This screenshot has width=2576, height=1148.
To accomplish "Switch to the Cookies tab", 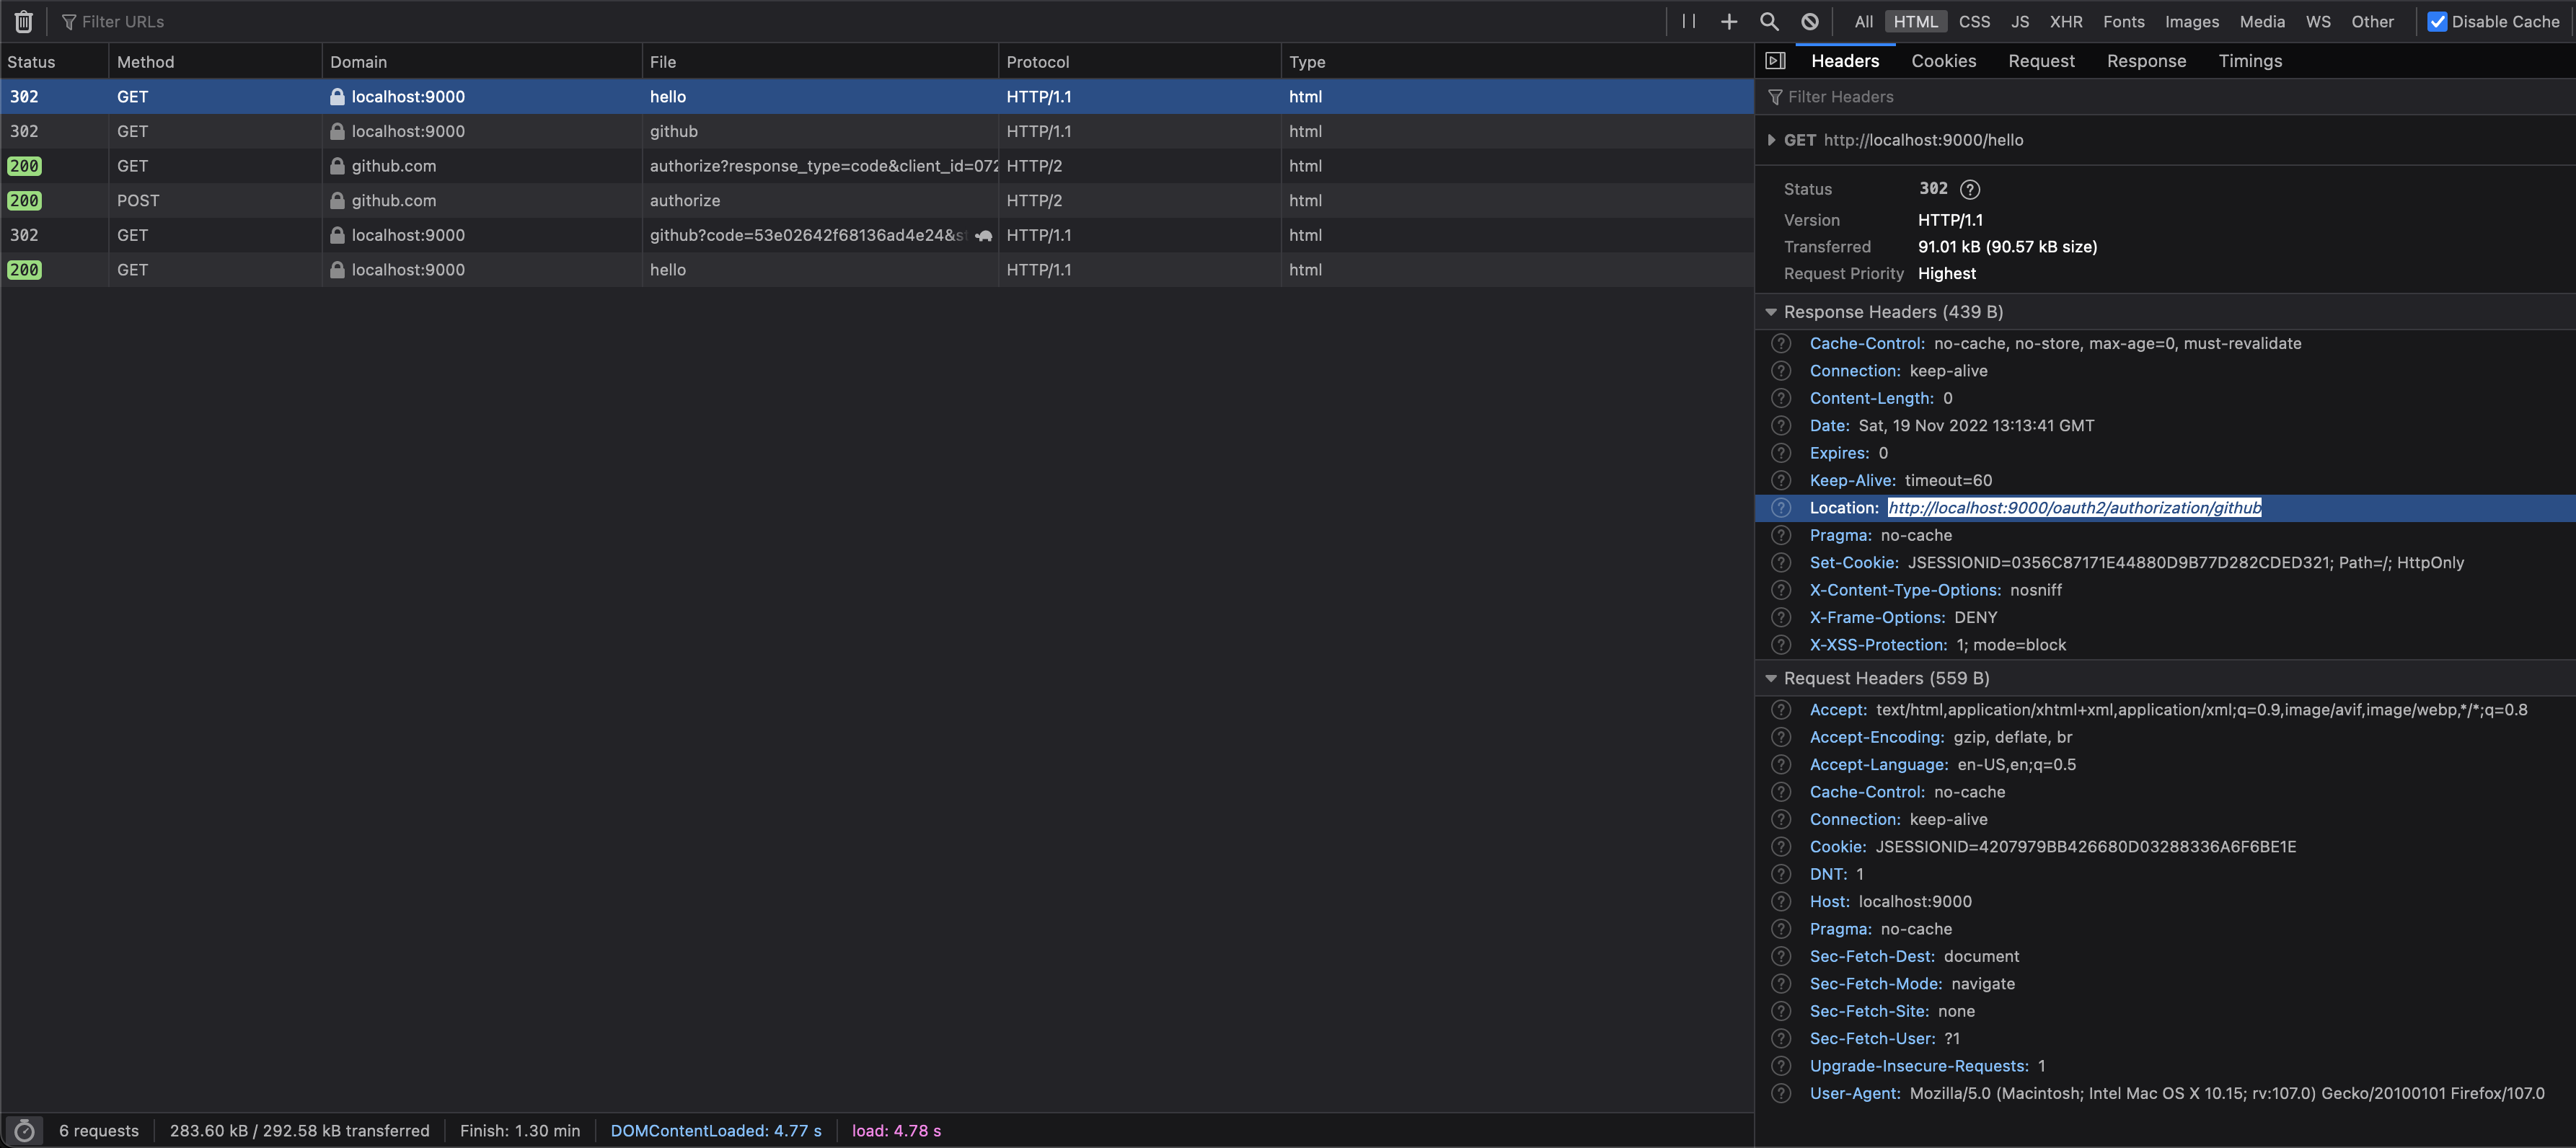I will click(1943, 61).
